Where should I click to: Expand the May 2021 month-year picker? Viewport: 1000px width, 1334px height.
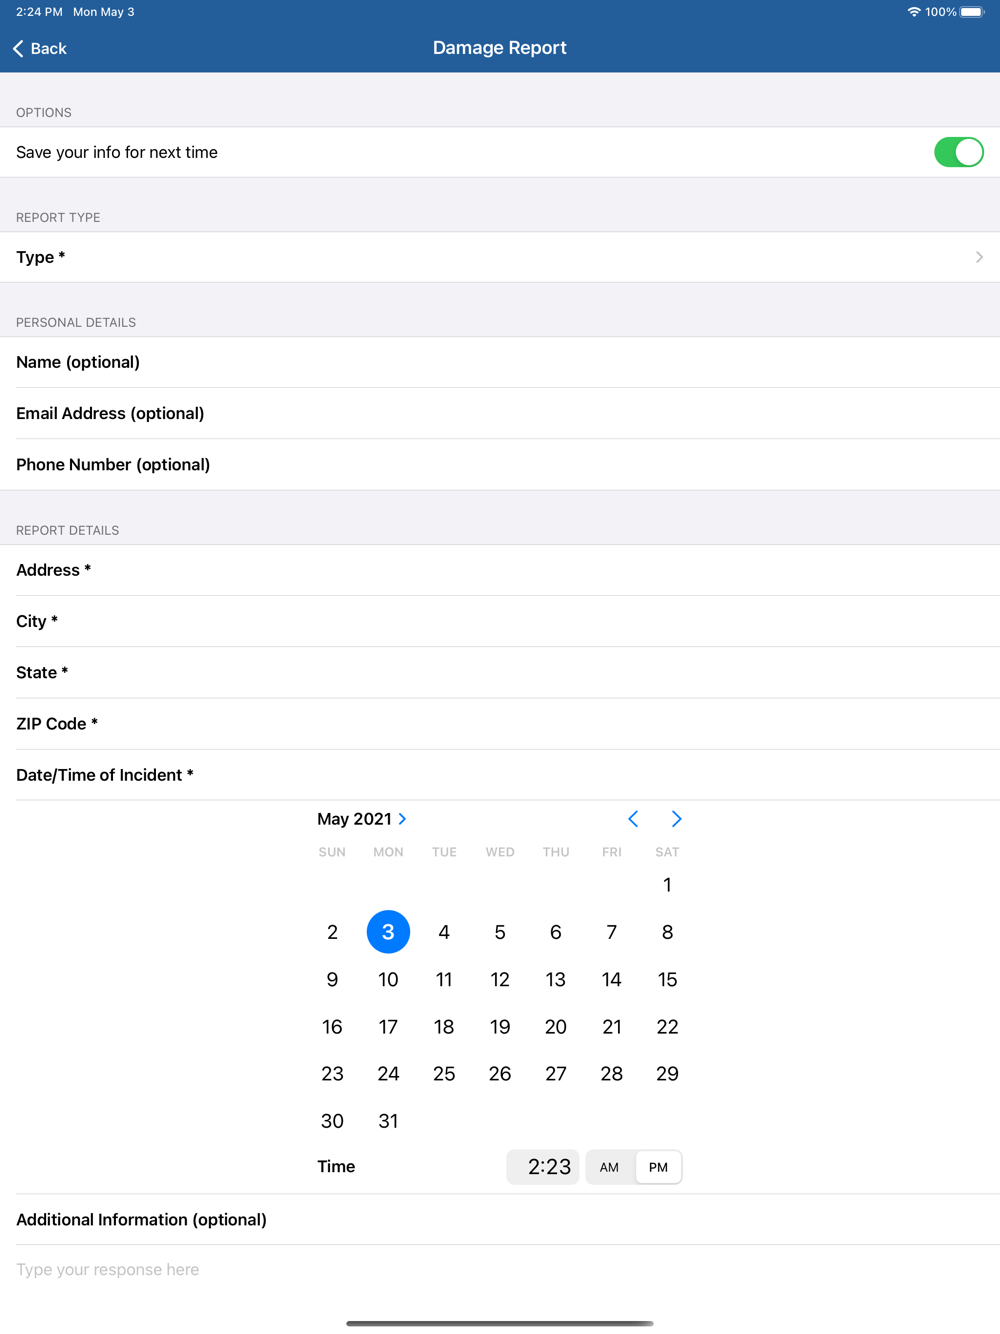362,819
